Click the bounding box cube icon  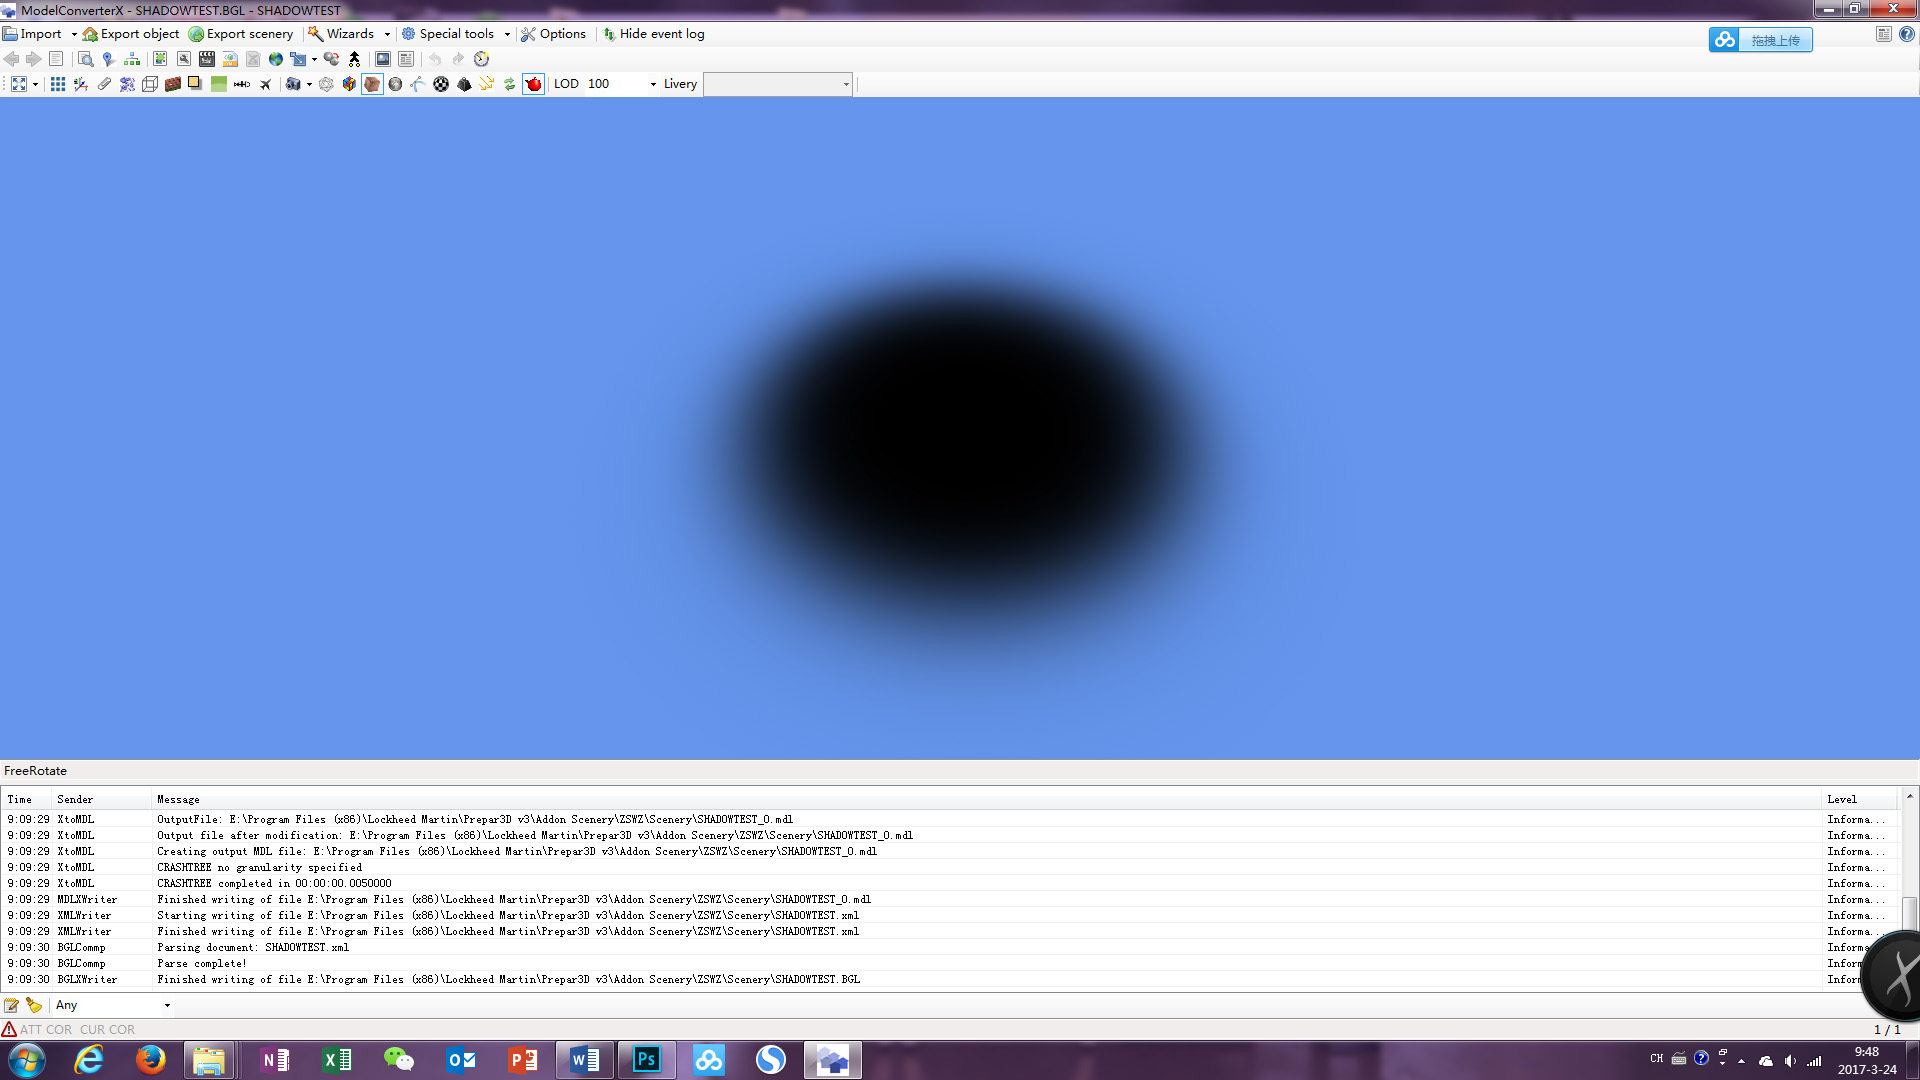pos(150,84)
